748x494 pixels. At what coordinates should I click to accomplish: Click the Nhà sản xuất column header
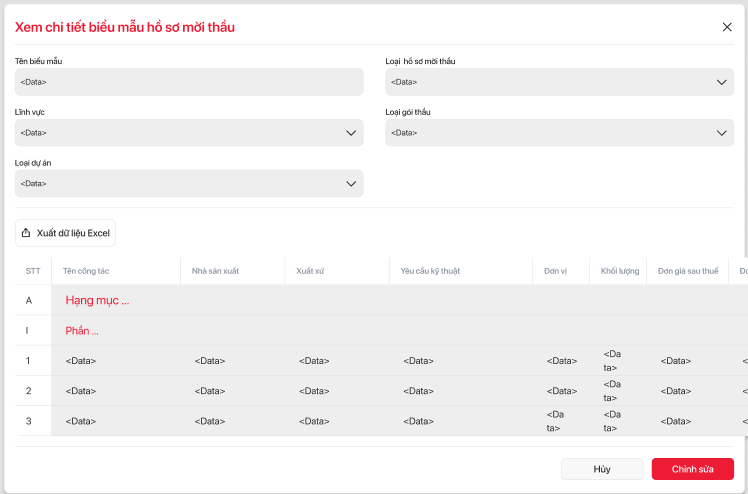215,271
